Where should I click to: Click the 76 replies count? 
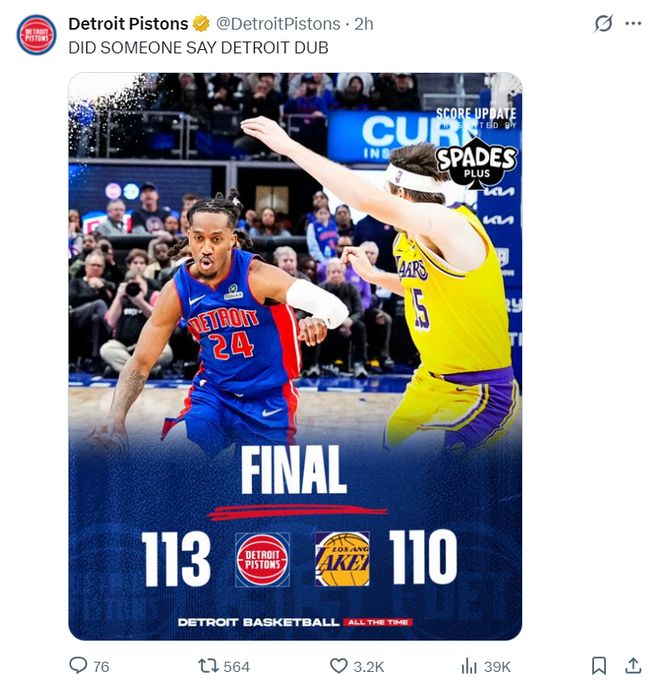pos(101,667)
